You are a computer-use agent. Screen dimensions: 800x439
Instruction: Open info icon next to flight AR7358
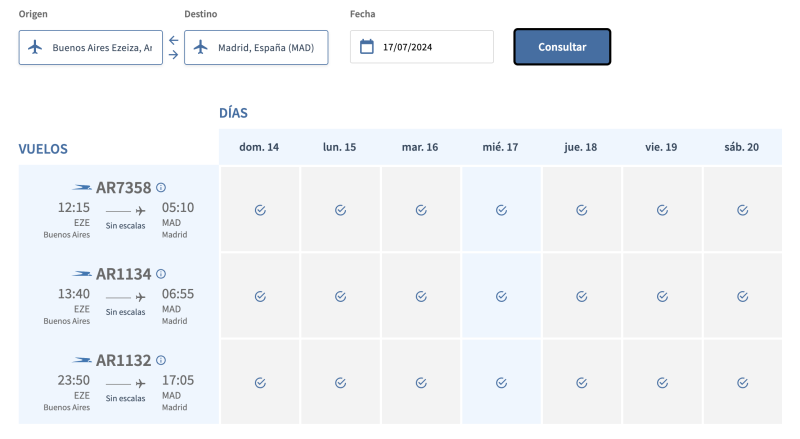(x=161, y=187)
